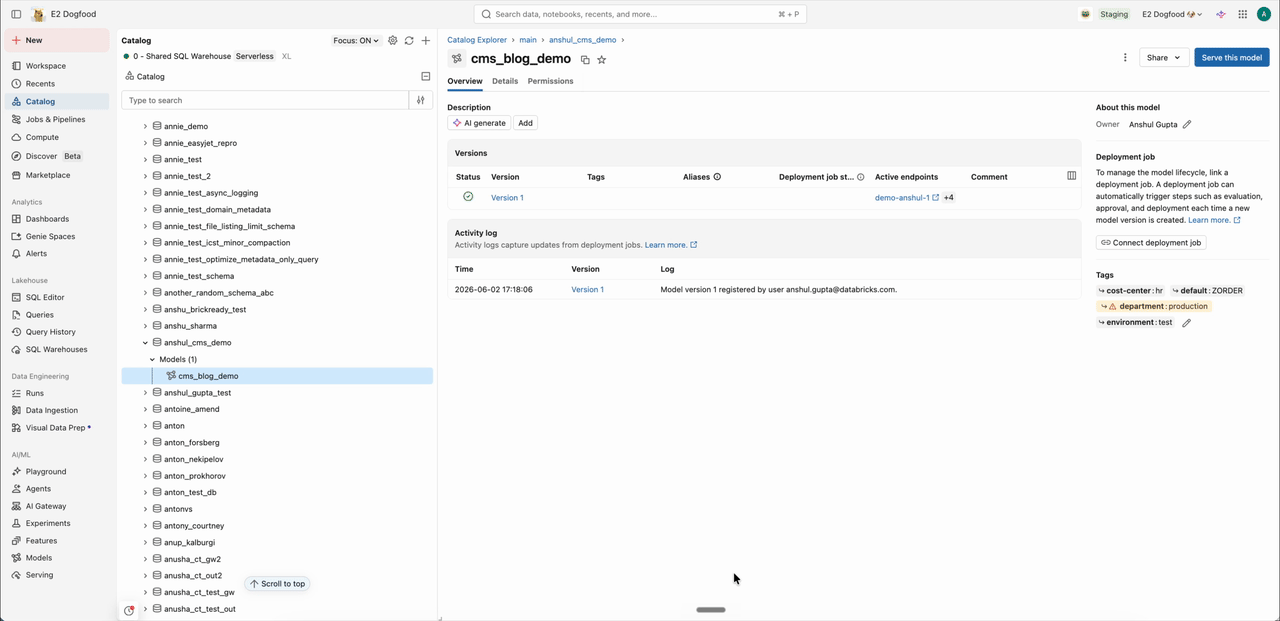Add a new catalog item with plus
This screenshot has height=621, width=1280.
click(x=426, y=41)
